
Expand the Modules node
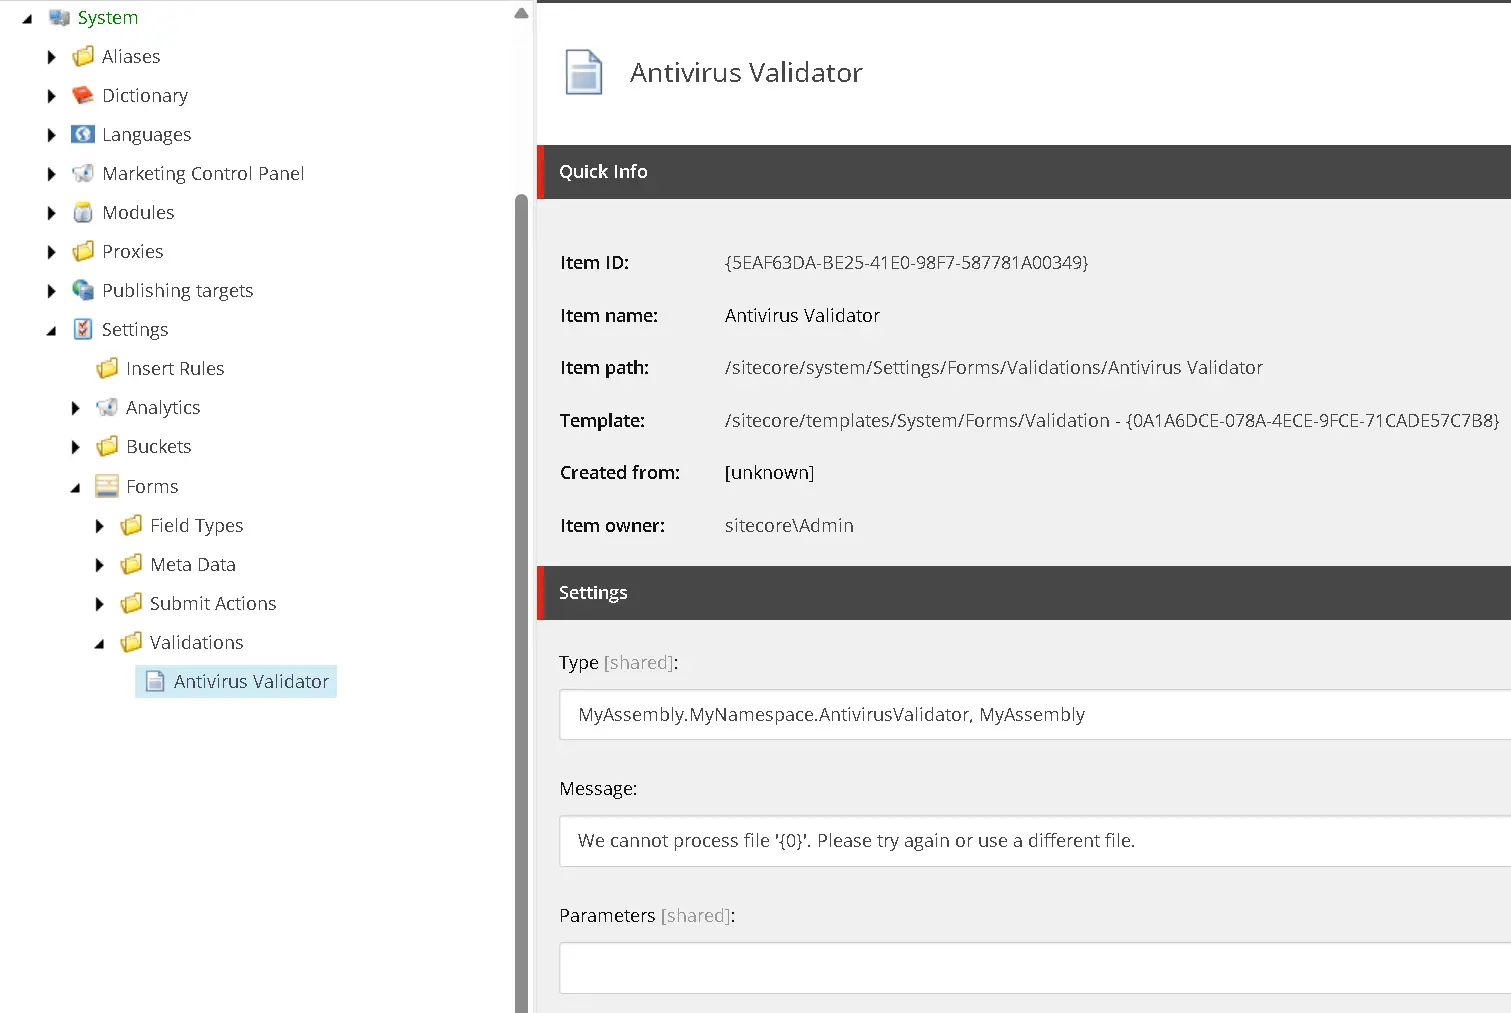[51, 213]
